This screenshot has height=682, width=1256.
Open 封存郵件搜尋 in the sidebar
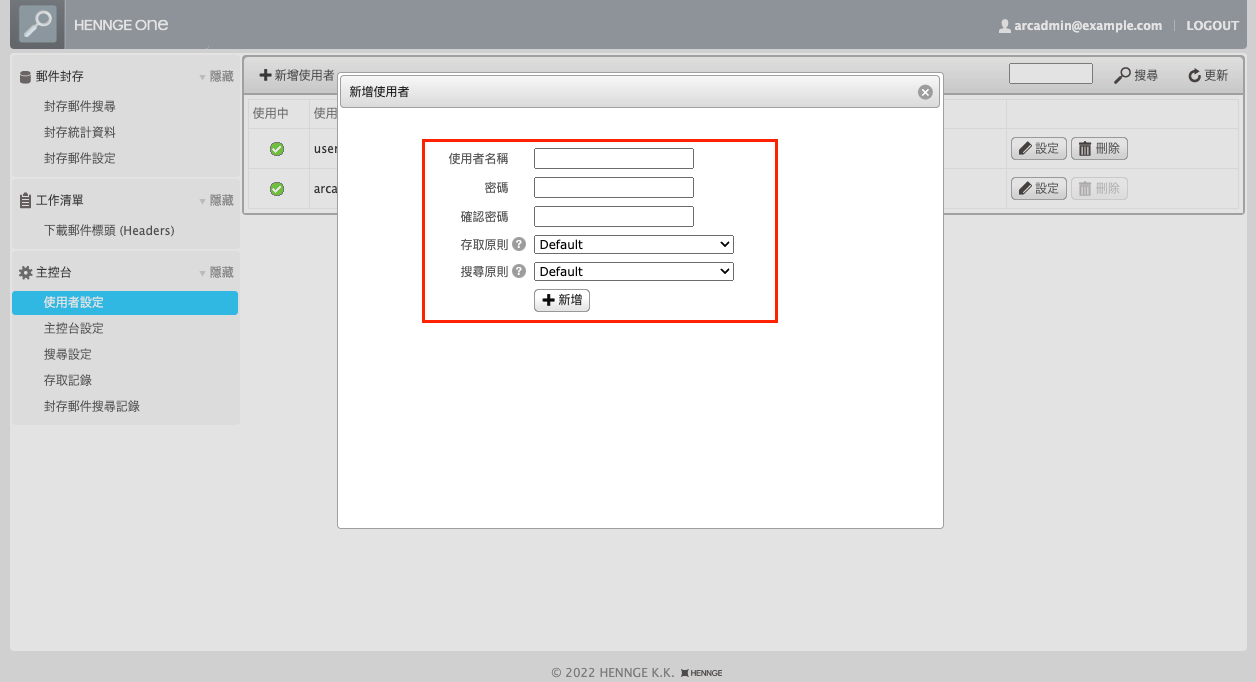coord(80,106)
